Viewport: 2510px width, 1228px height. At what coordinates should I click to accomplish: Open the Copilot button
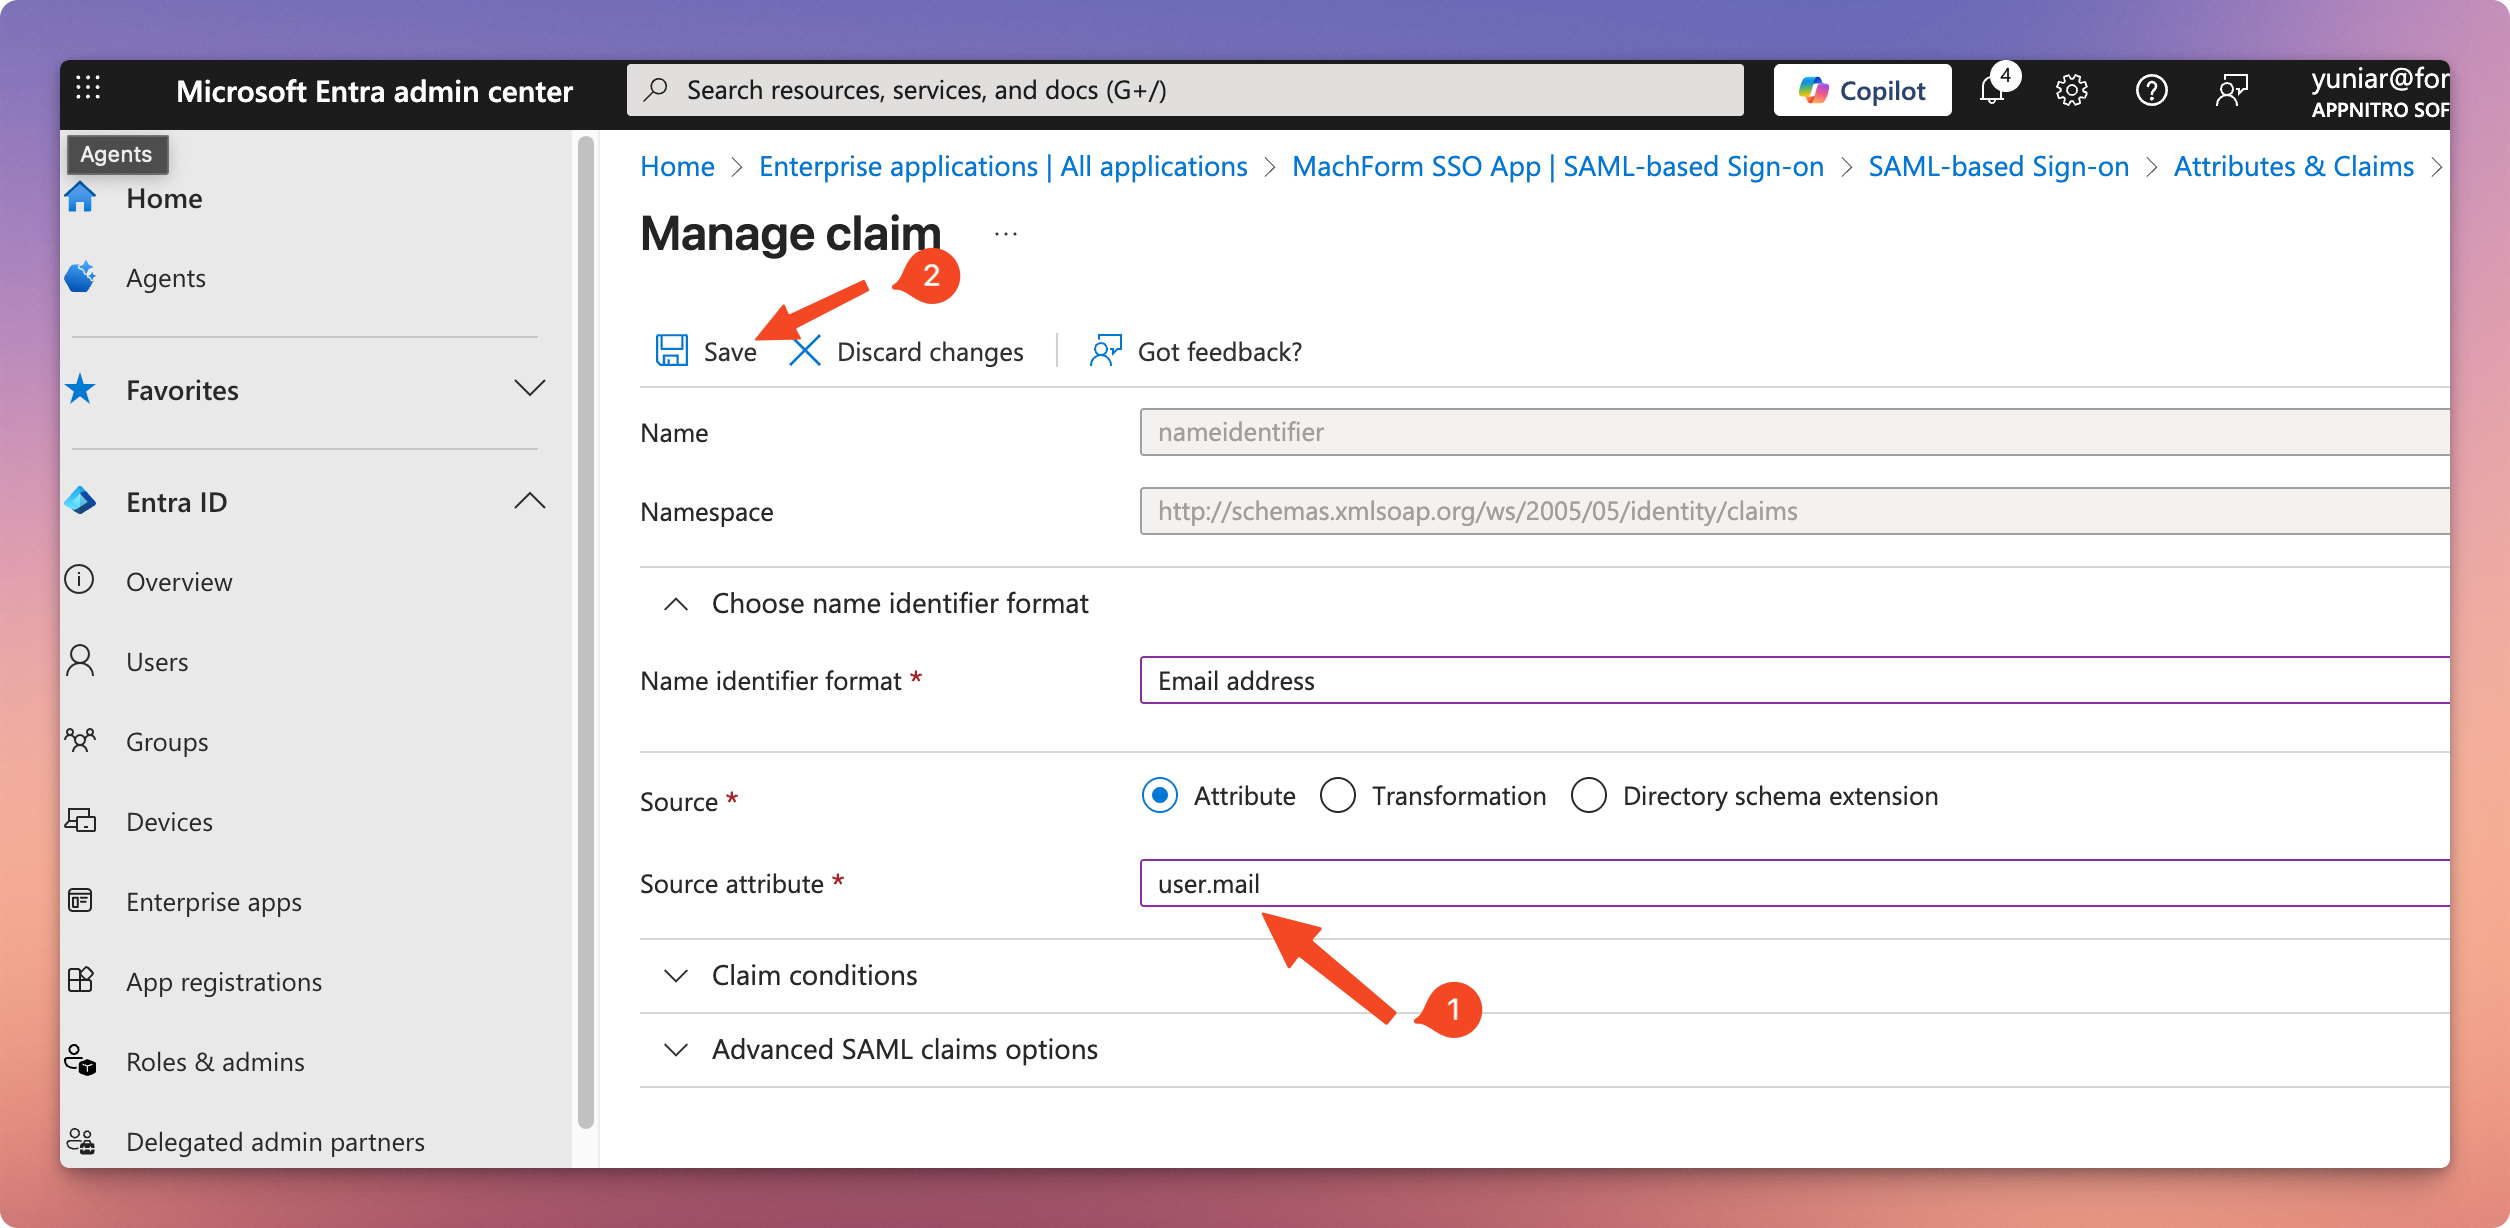coord(1862,91)
